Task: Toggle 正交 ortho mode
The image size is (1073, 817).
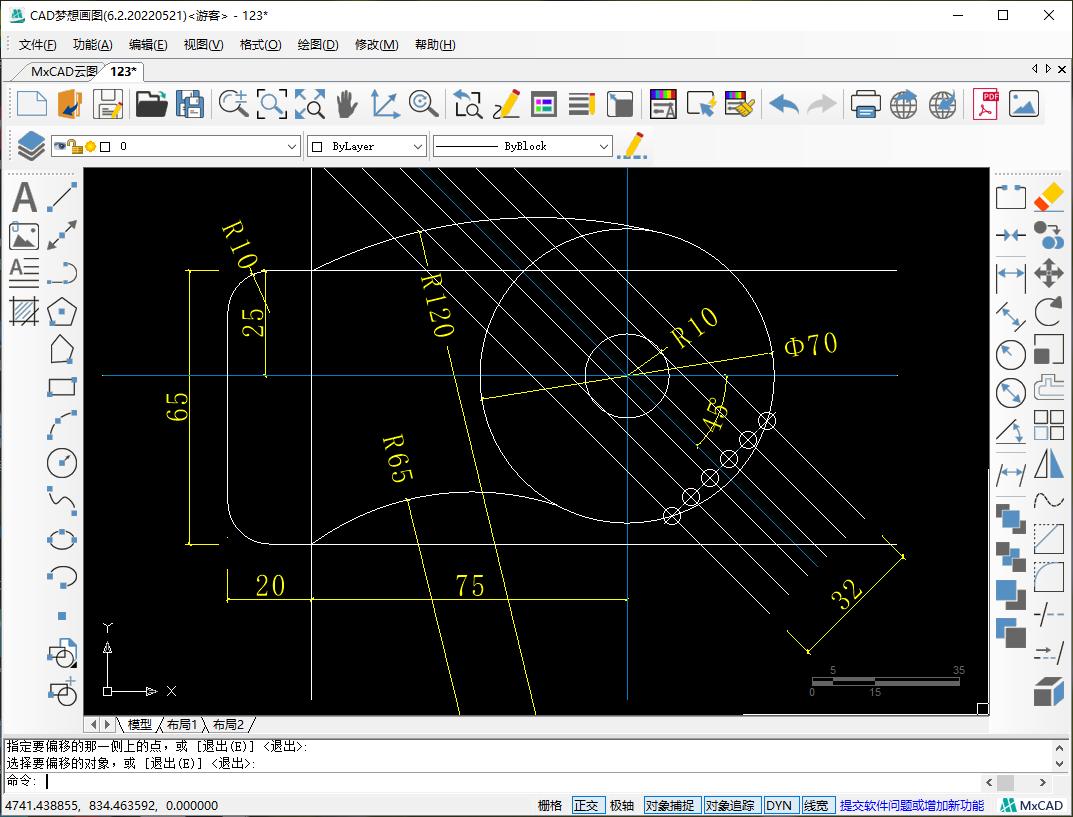Action: click(x=586, y=805)
